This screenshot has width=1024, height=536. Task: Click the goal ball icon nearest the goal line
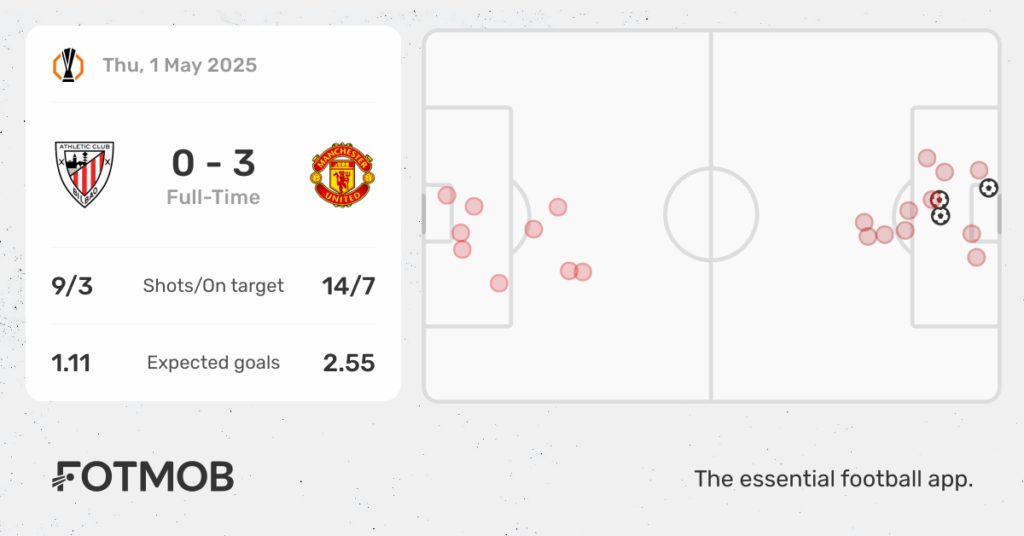click(x=989, y=188)
